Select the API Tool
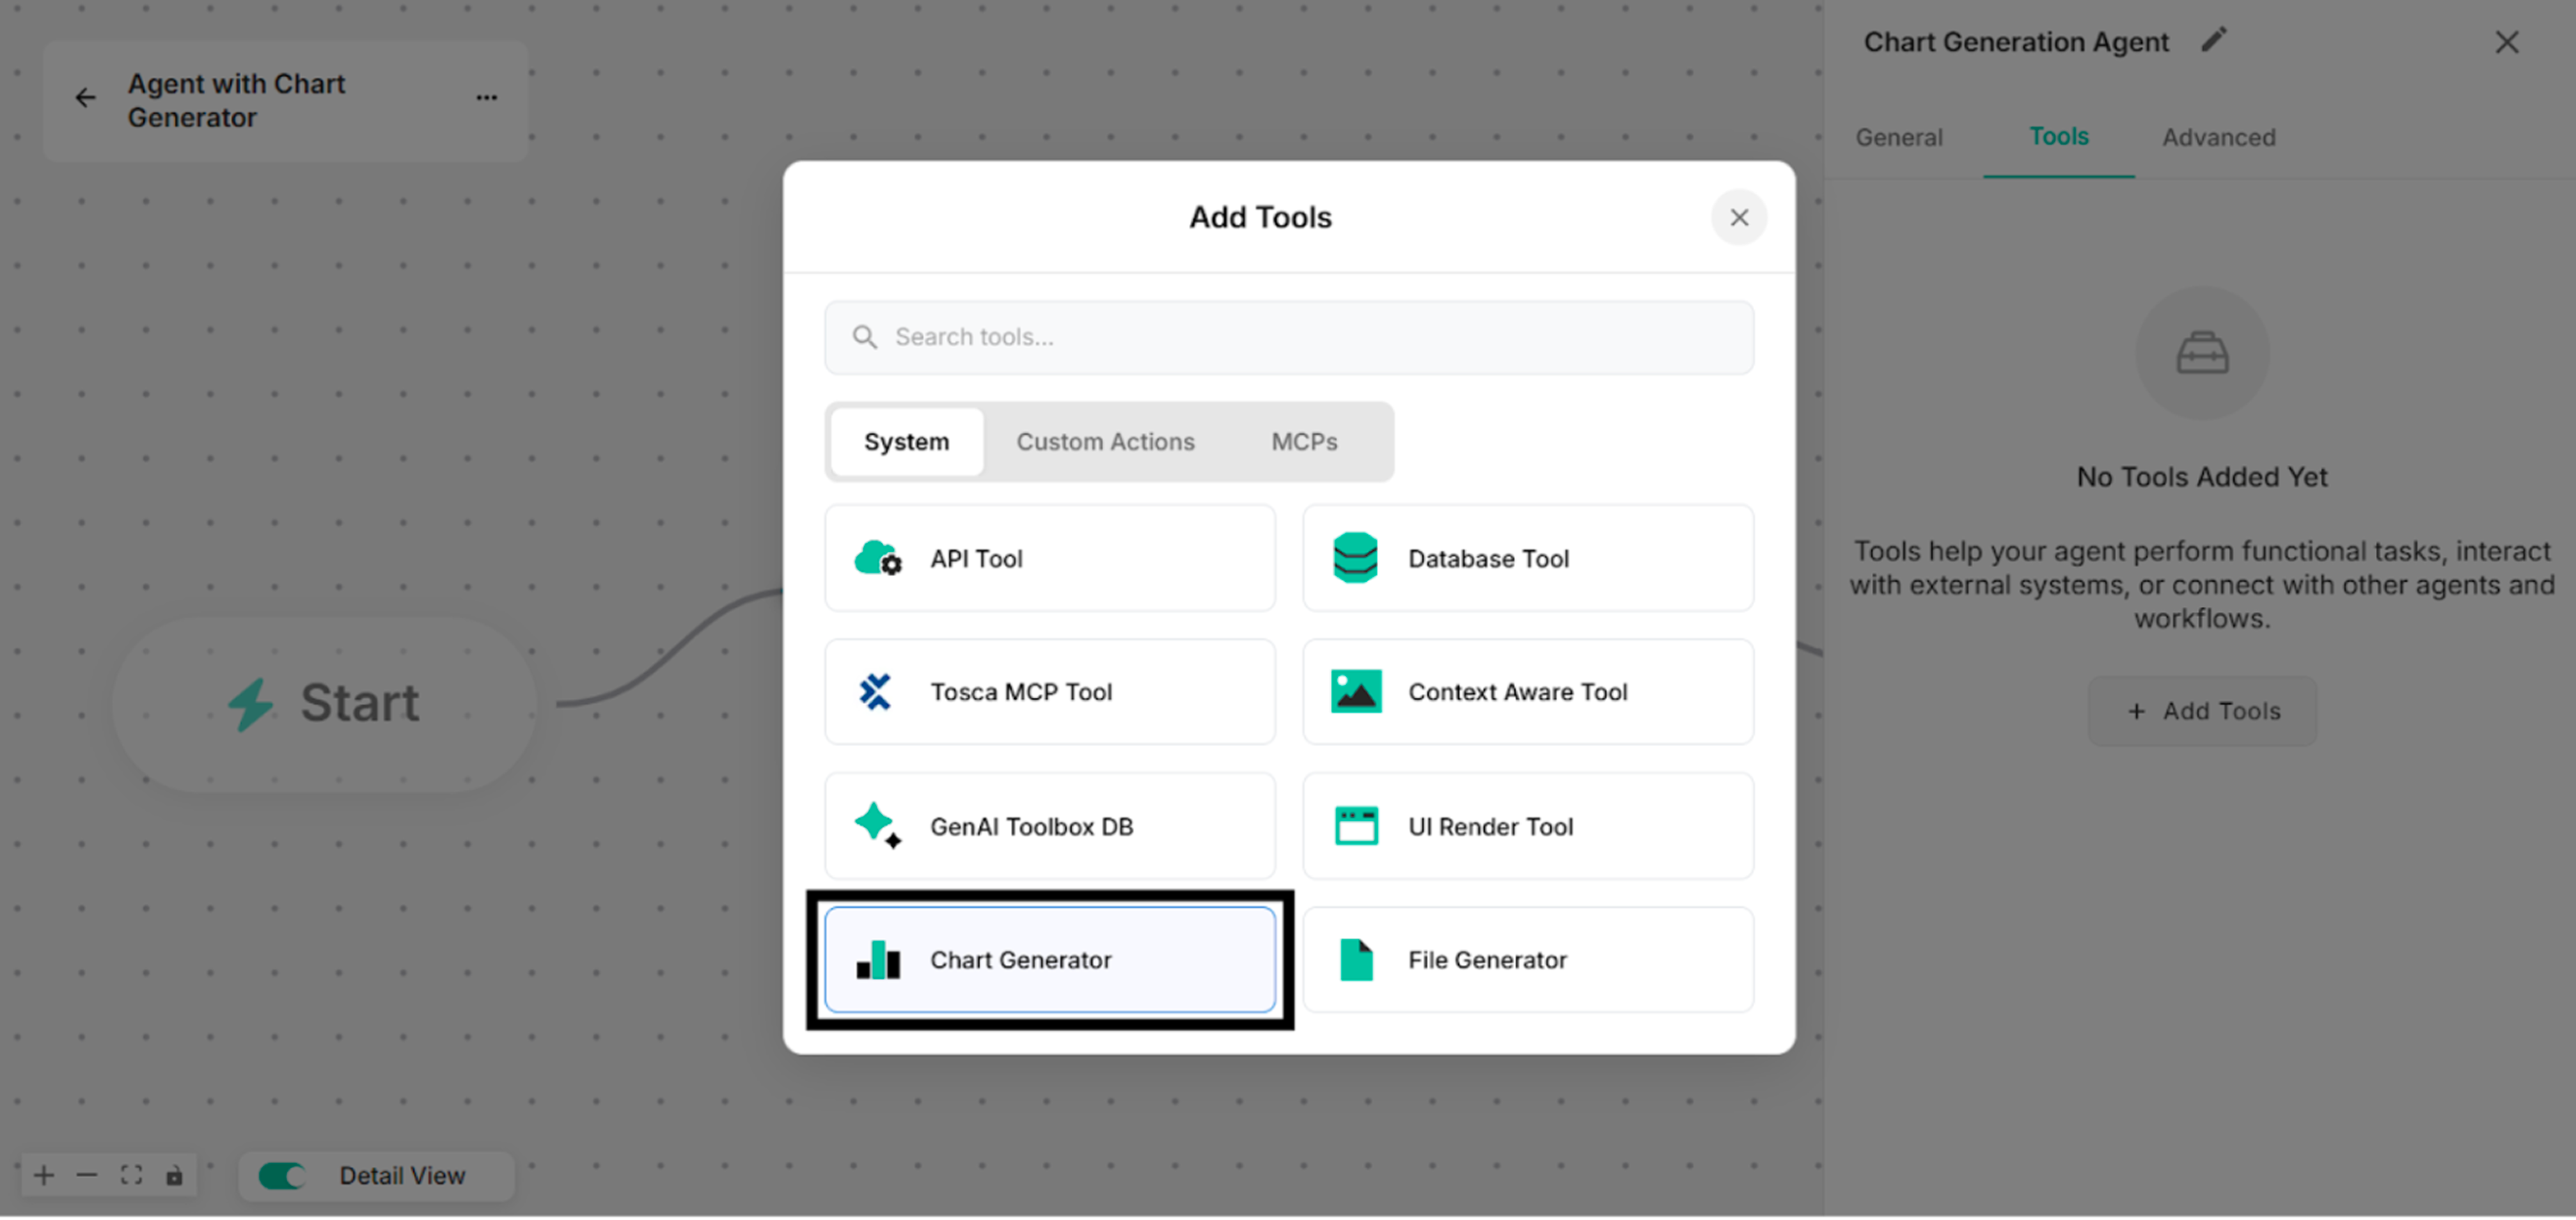 coord(1049,558)
